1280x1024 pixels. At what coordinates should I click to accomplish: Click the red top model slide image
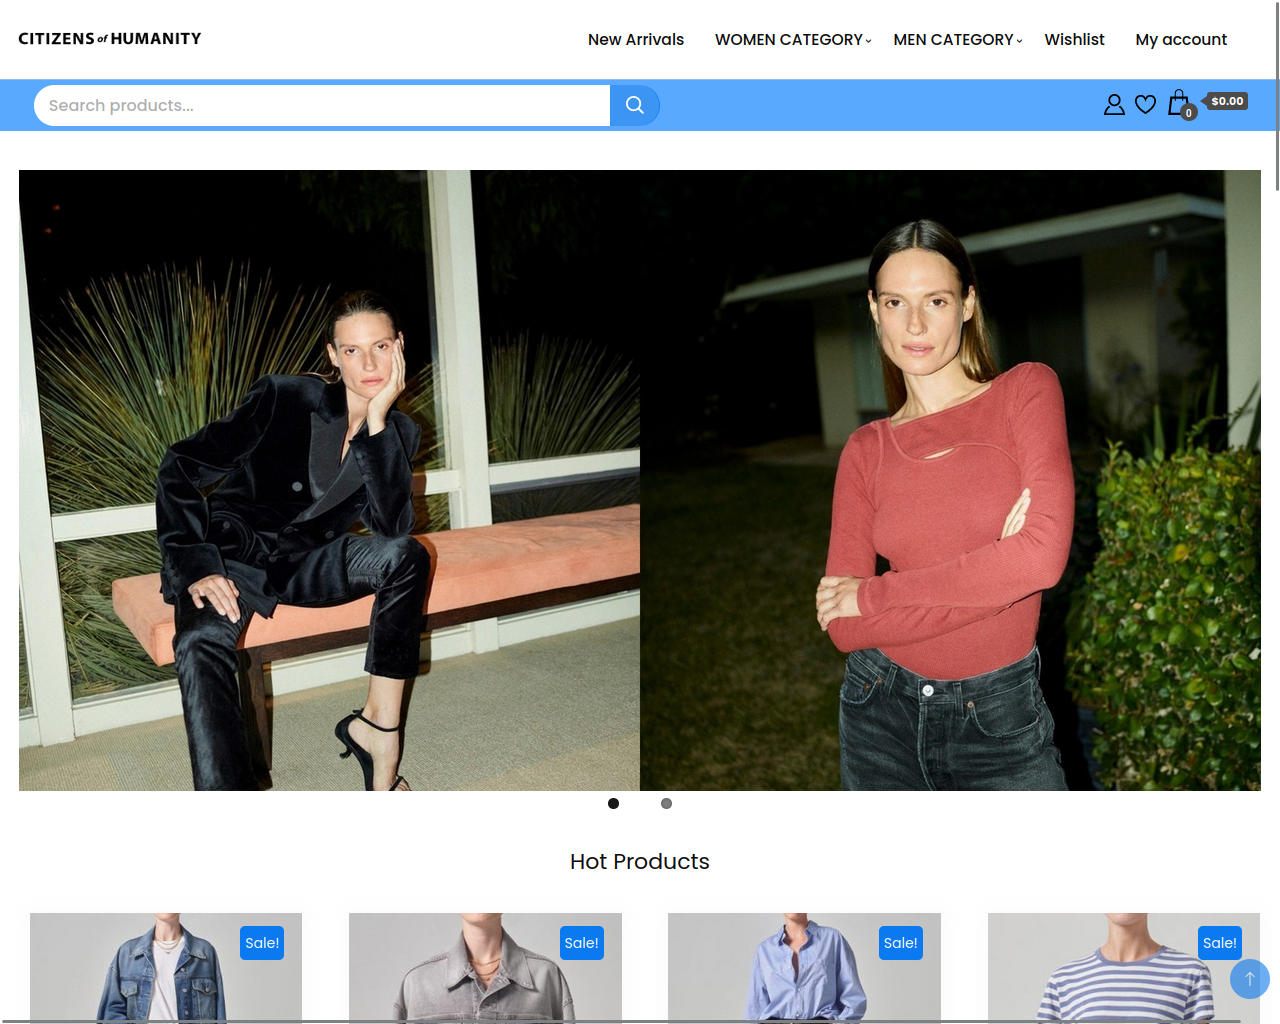point(950,480)
